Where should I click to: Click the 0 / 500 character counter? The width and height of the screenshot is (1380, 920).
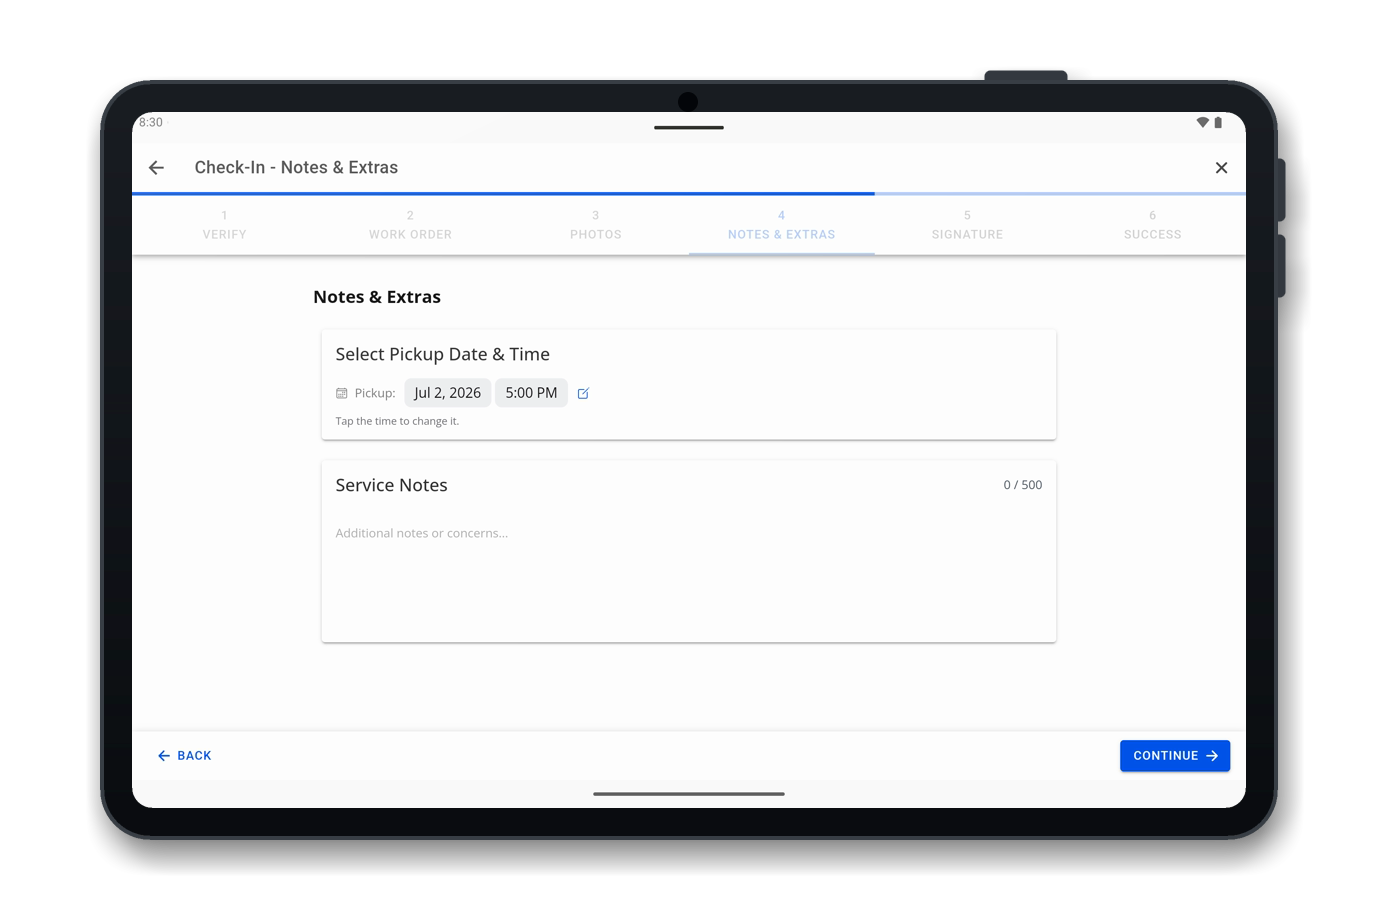1023,485
